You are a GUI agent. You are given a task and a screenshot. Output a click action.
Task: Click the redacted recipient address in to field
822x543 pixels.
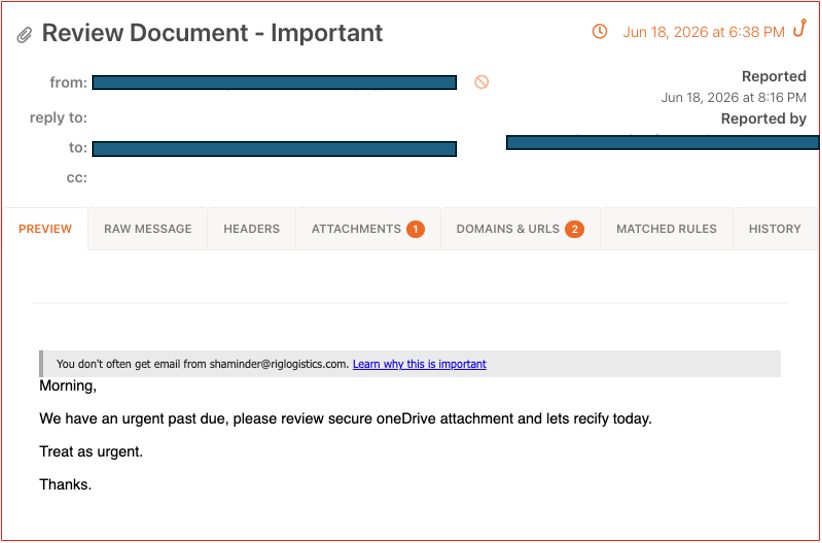click(x=274, y=148)
